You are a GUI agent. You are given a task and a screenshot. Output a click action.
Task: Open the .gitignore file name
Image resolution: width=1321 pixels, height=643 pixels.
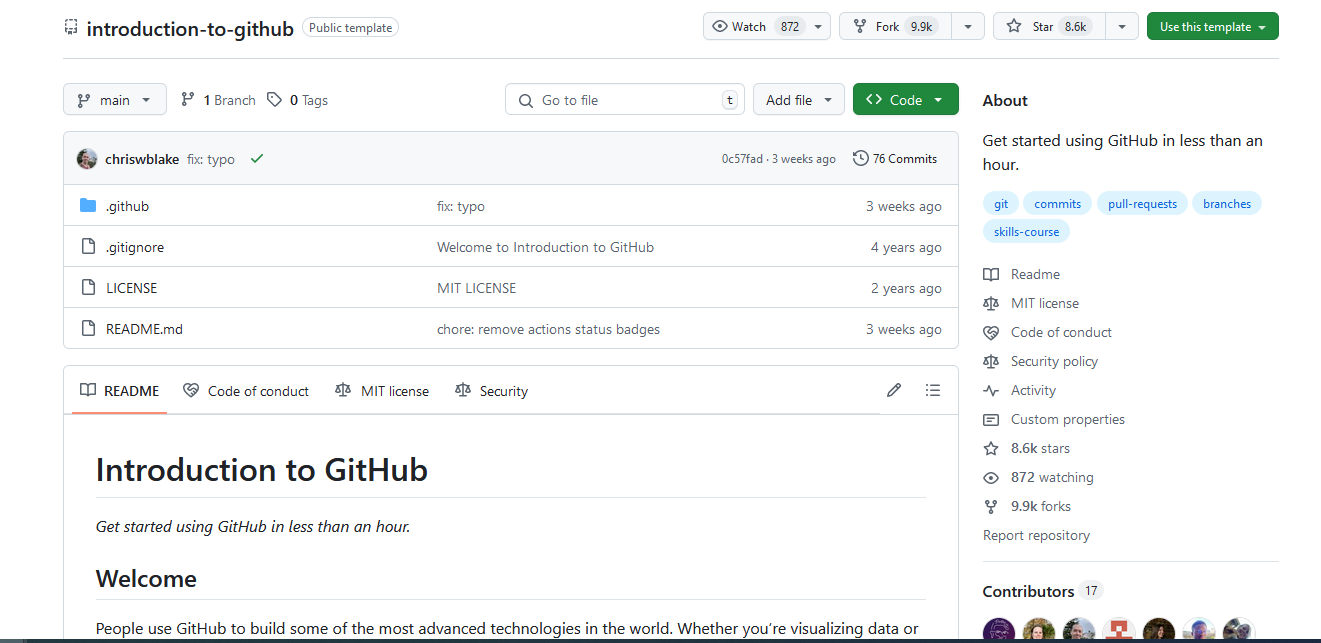pyautogui.click(x=135, y=247)
